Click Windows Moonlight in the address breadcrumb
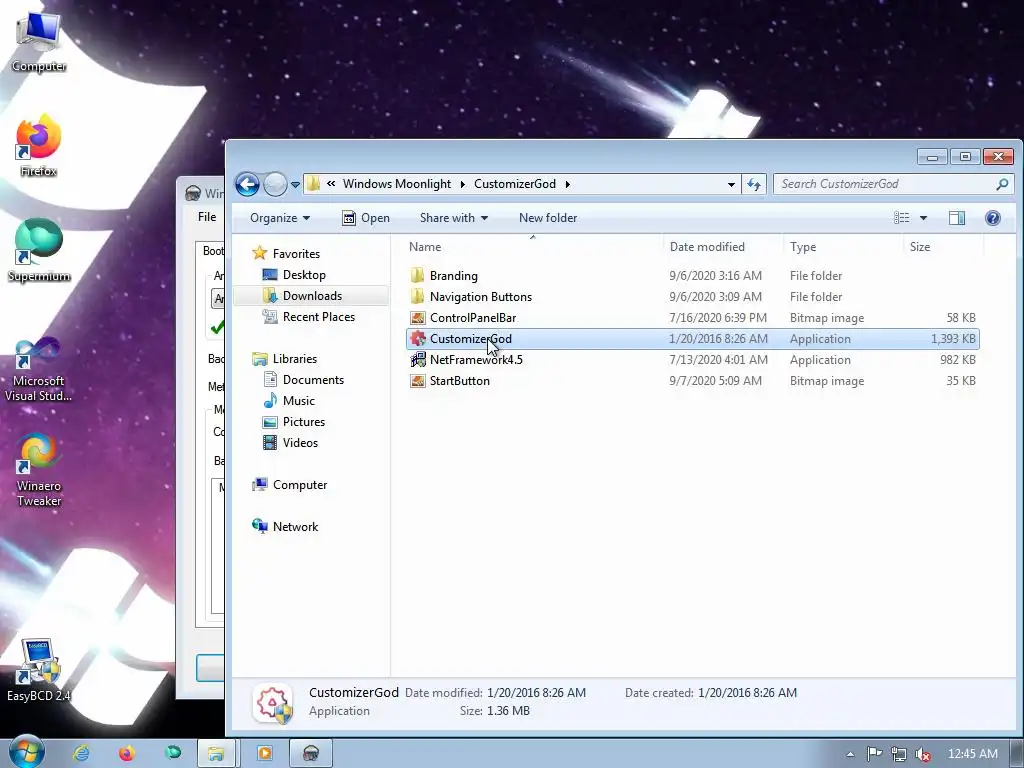This screenshot has width=1024, height=768. [x=396, y=184]
